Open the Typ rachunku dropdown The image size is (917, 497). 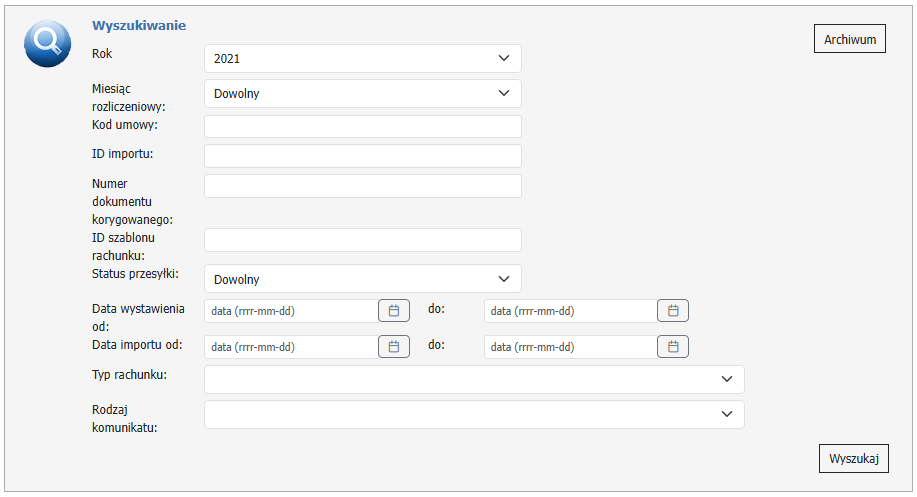pos(474,380)
